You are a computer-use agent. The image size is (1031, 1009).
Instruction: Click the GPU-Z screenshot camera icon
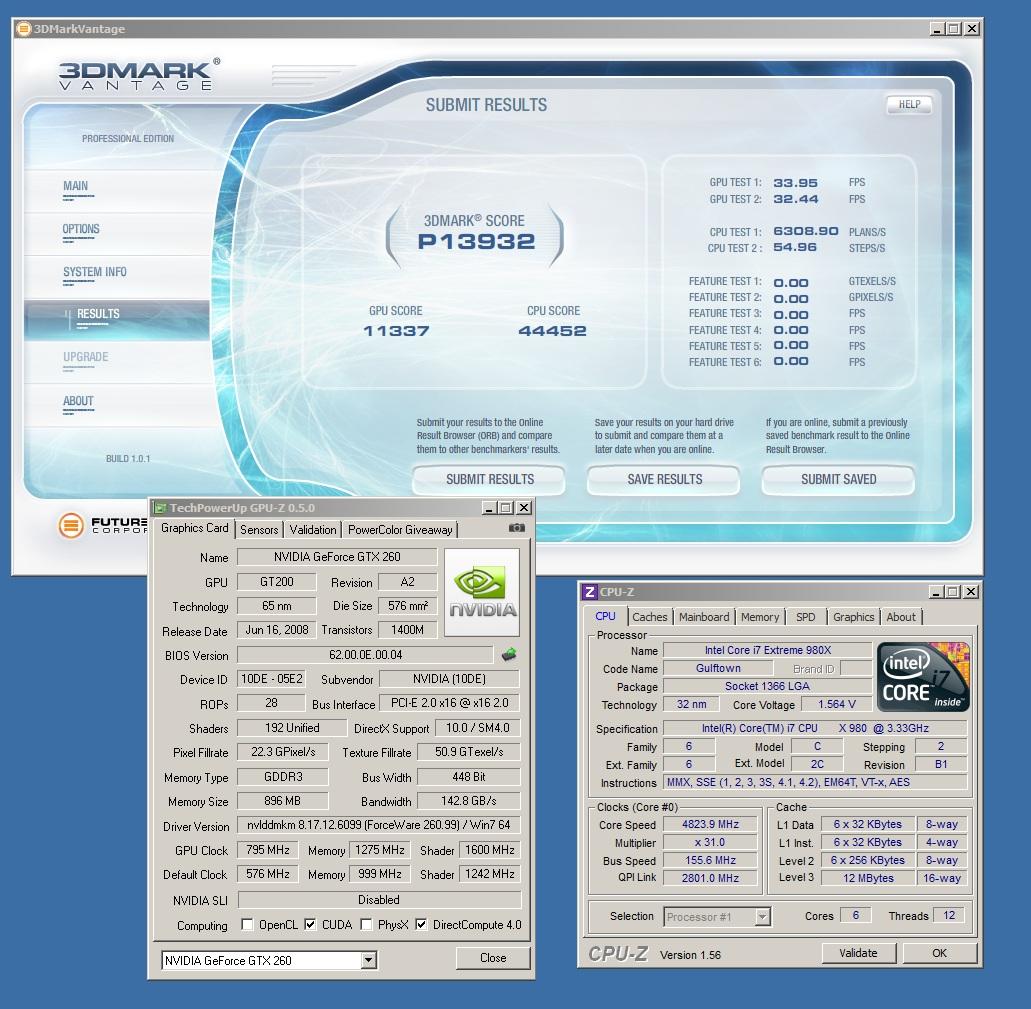(x=517, y=528)
